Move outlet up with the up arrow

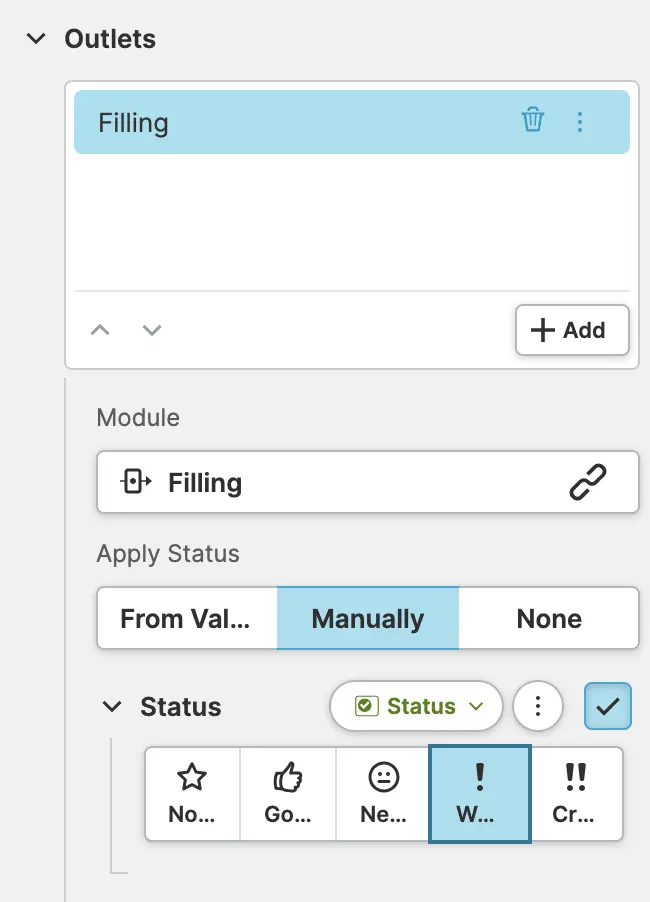pos(100,330)
